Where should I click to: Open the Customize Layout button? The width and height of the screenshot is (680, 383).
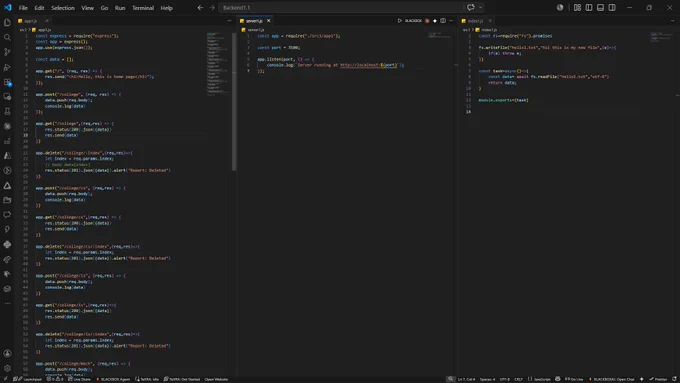(x=577, y=7)
